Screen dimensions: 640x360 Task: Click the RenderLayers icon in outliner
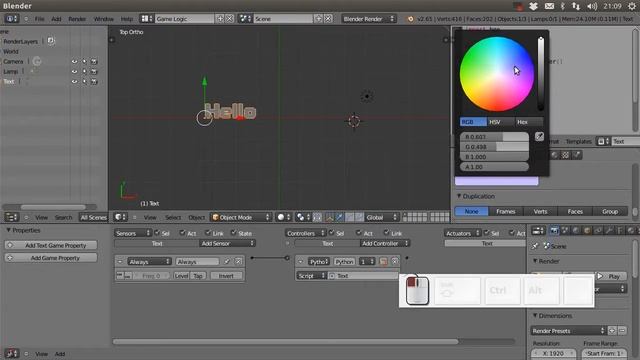(51, 41)
